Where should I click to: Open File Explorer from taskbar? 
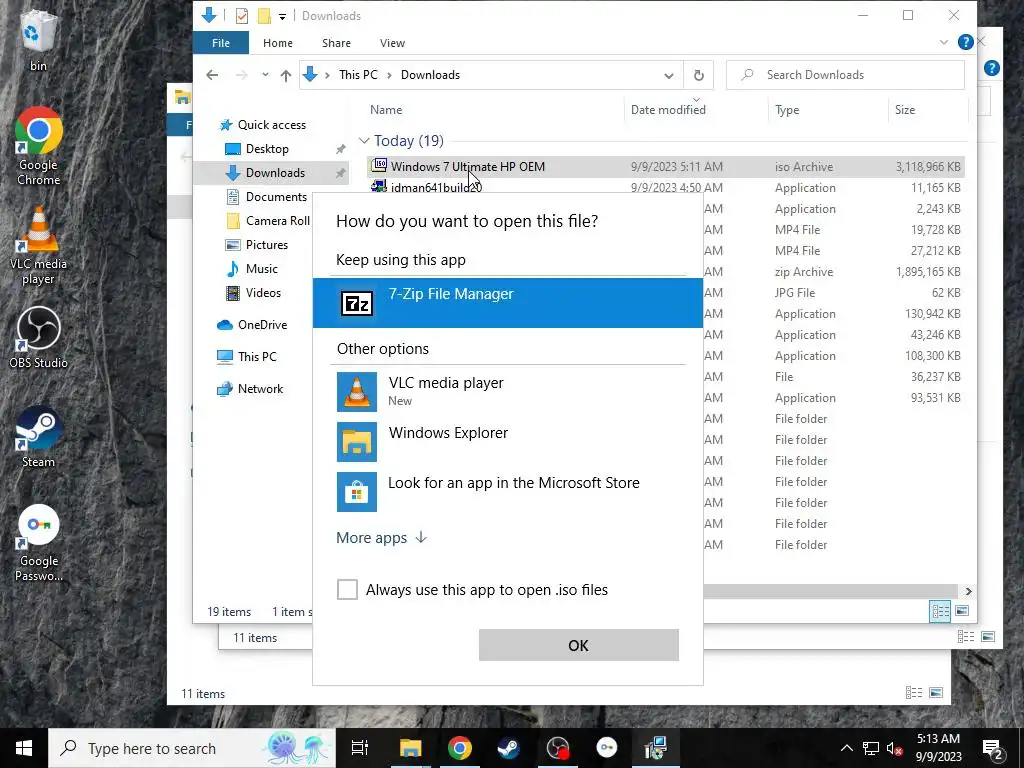tap(411, 748)
